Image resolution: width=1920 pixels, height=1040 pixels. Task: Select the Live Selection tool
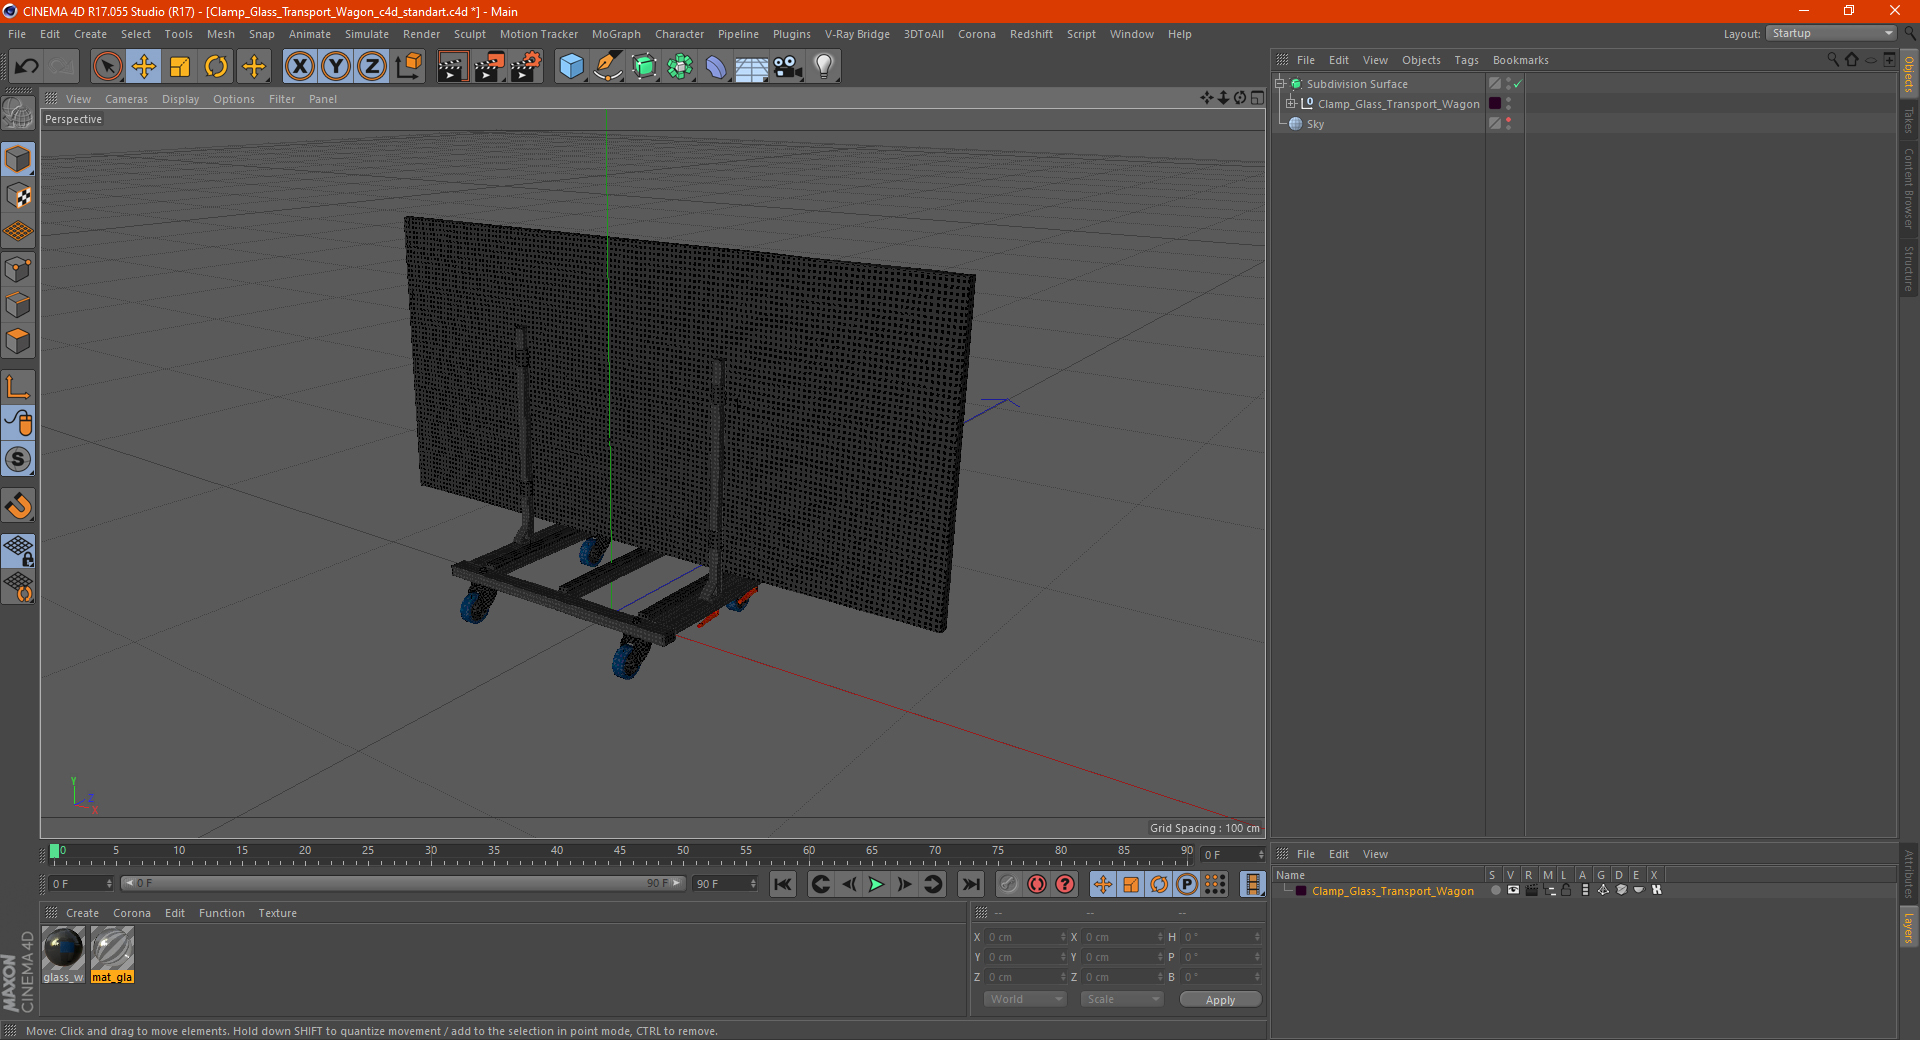click(x=107, y=67)
